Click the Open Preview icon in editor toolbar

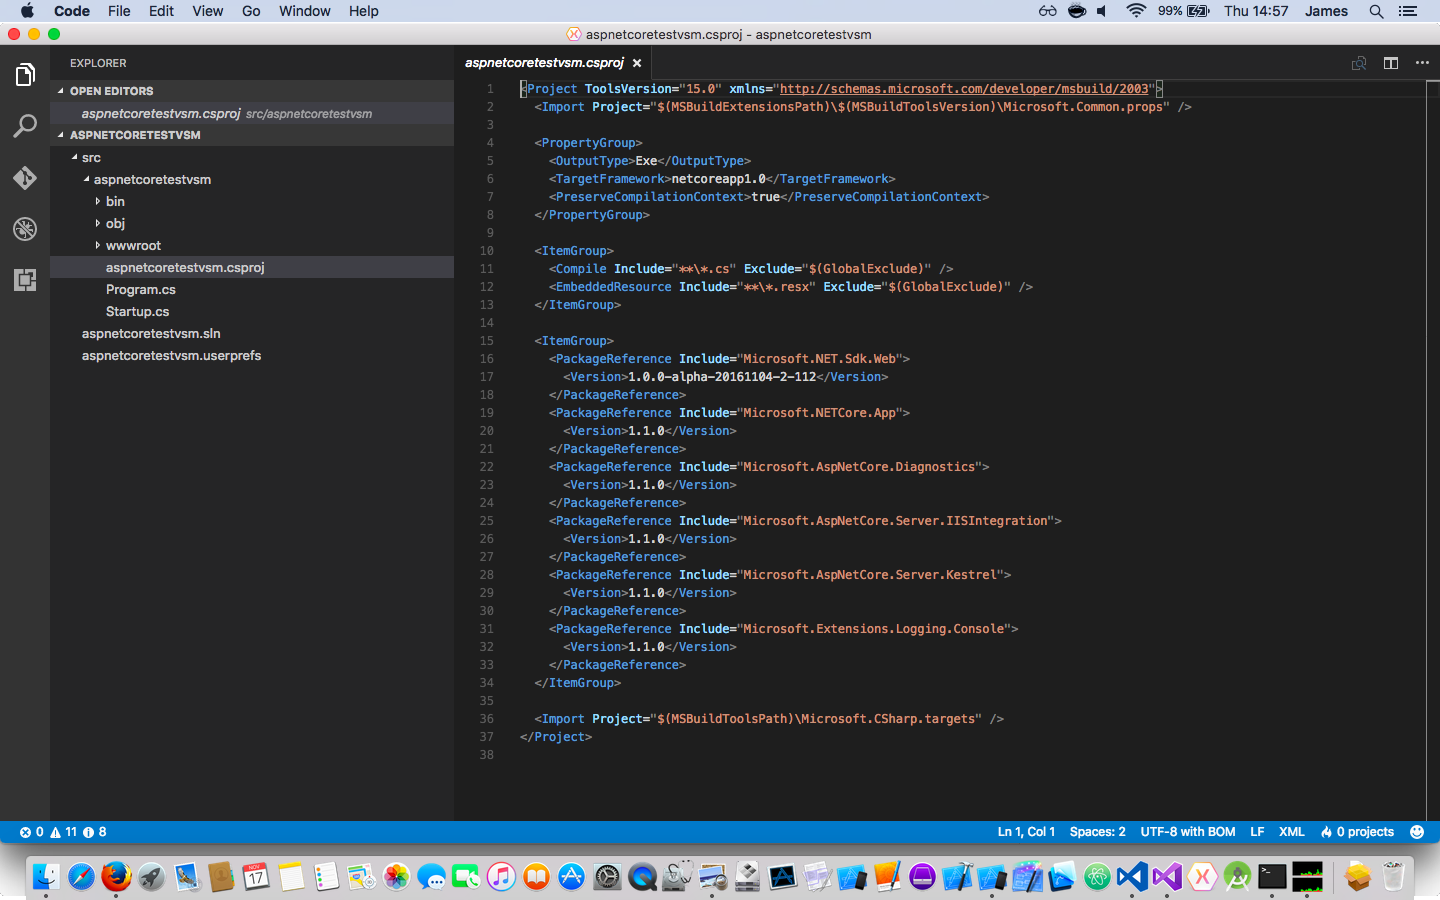[1359, 63]
